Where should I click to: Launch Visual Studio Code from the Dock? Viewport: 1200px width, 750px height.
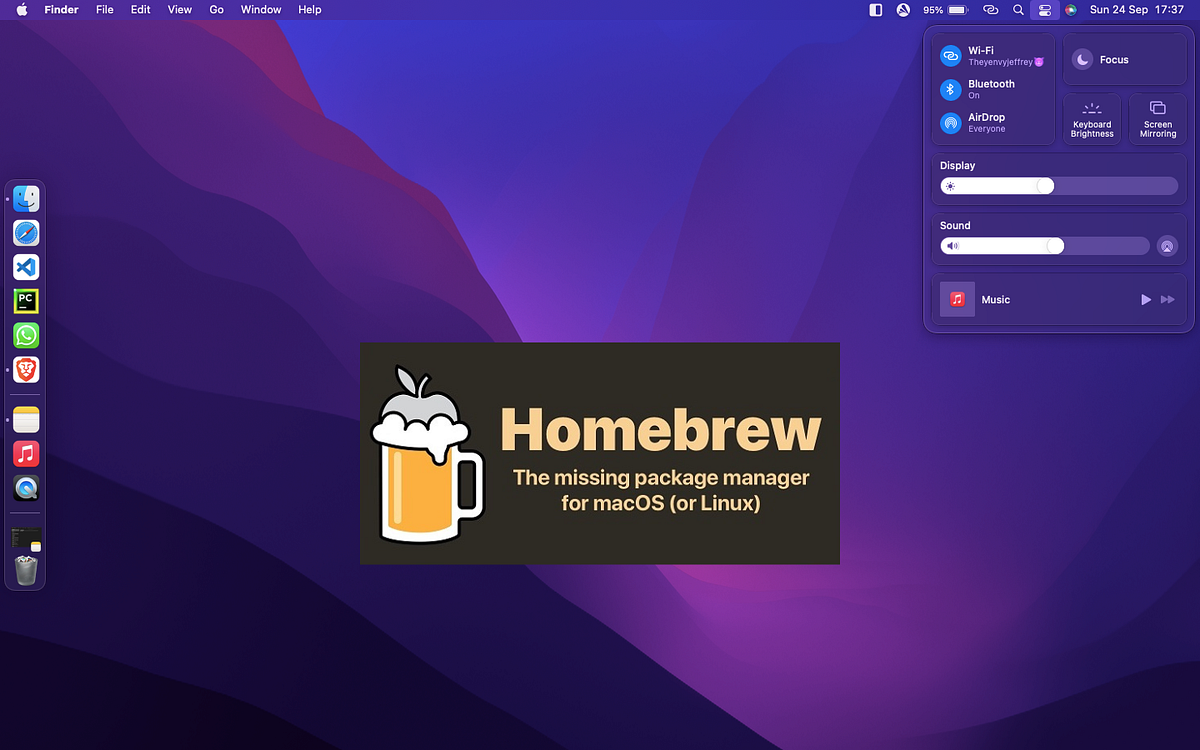(25, 266)
